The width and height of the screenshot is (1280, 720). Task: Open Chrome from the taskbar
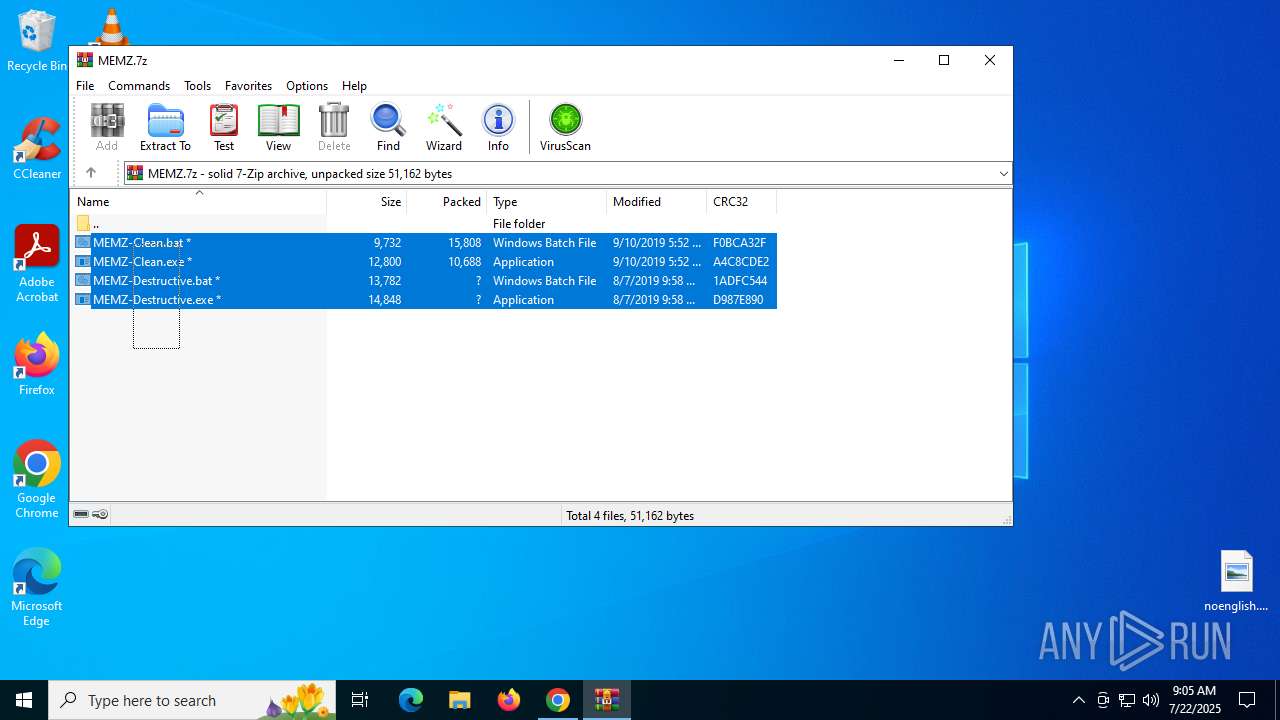[x=558, y=700]
